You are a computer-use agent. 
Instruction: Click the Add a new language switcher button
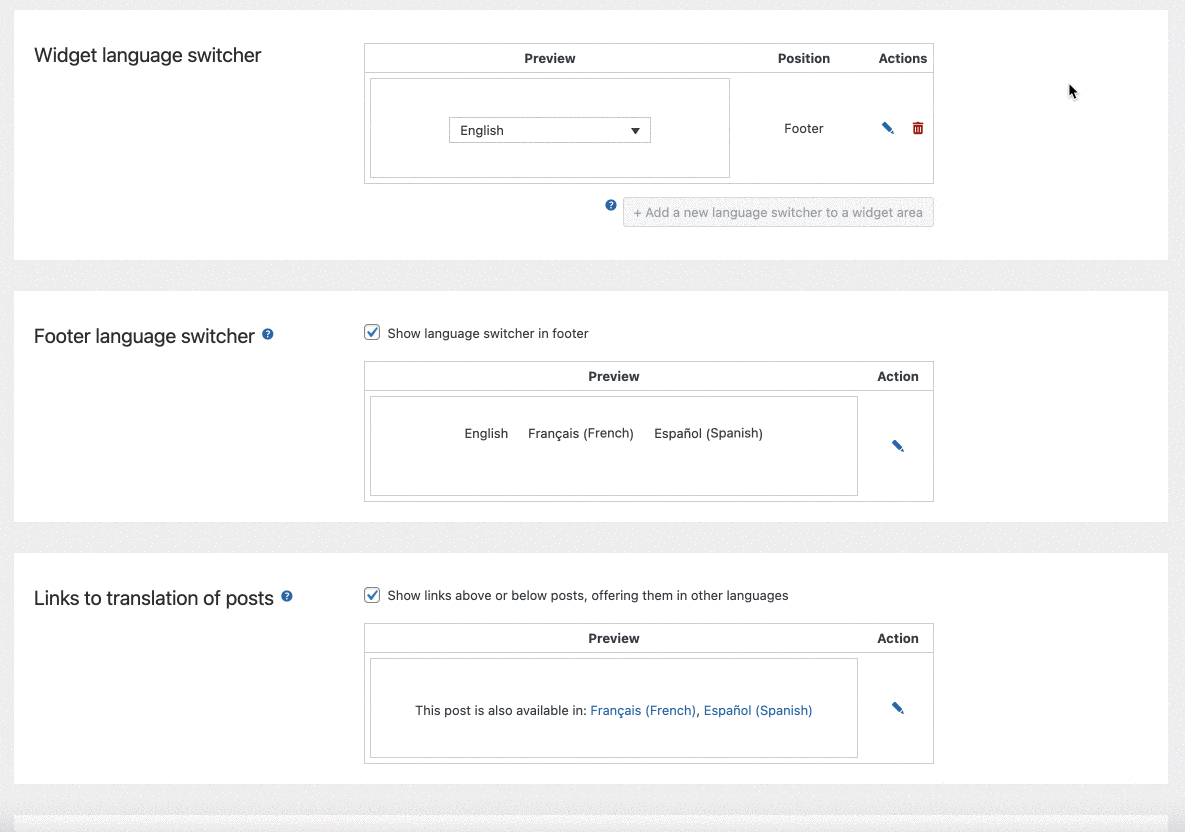tap(778, 211)
